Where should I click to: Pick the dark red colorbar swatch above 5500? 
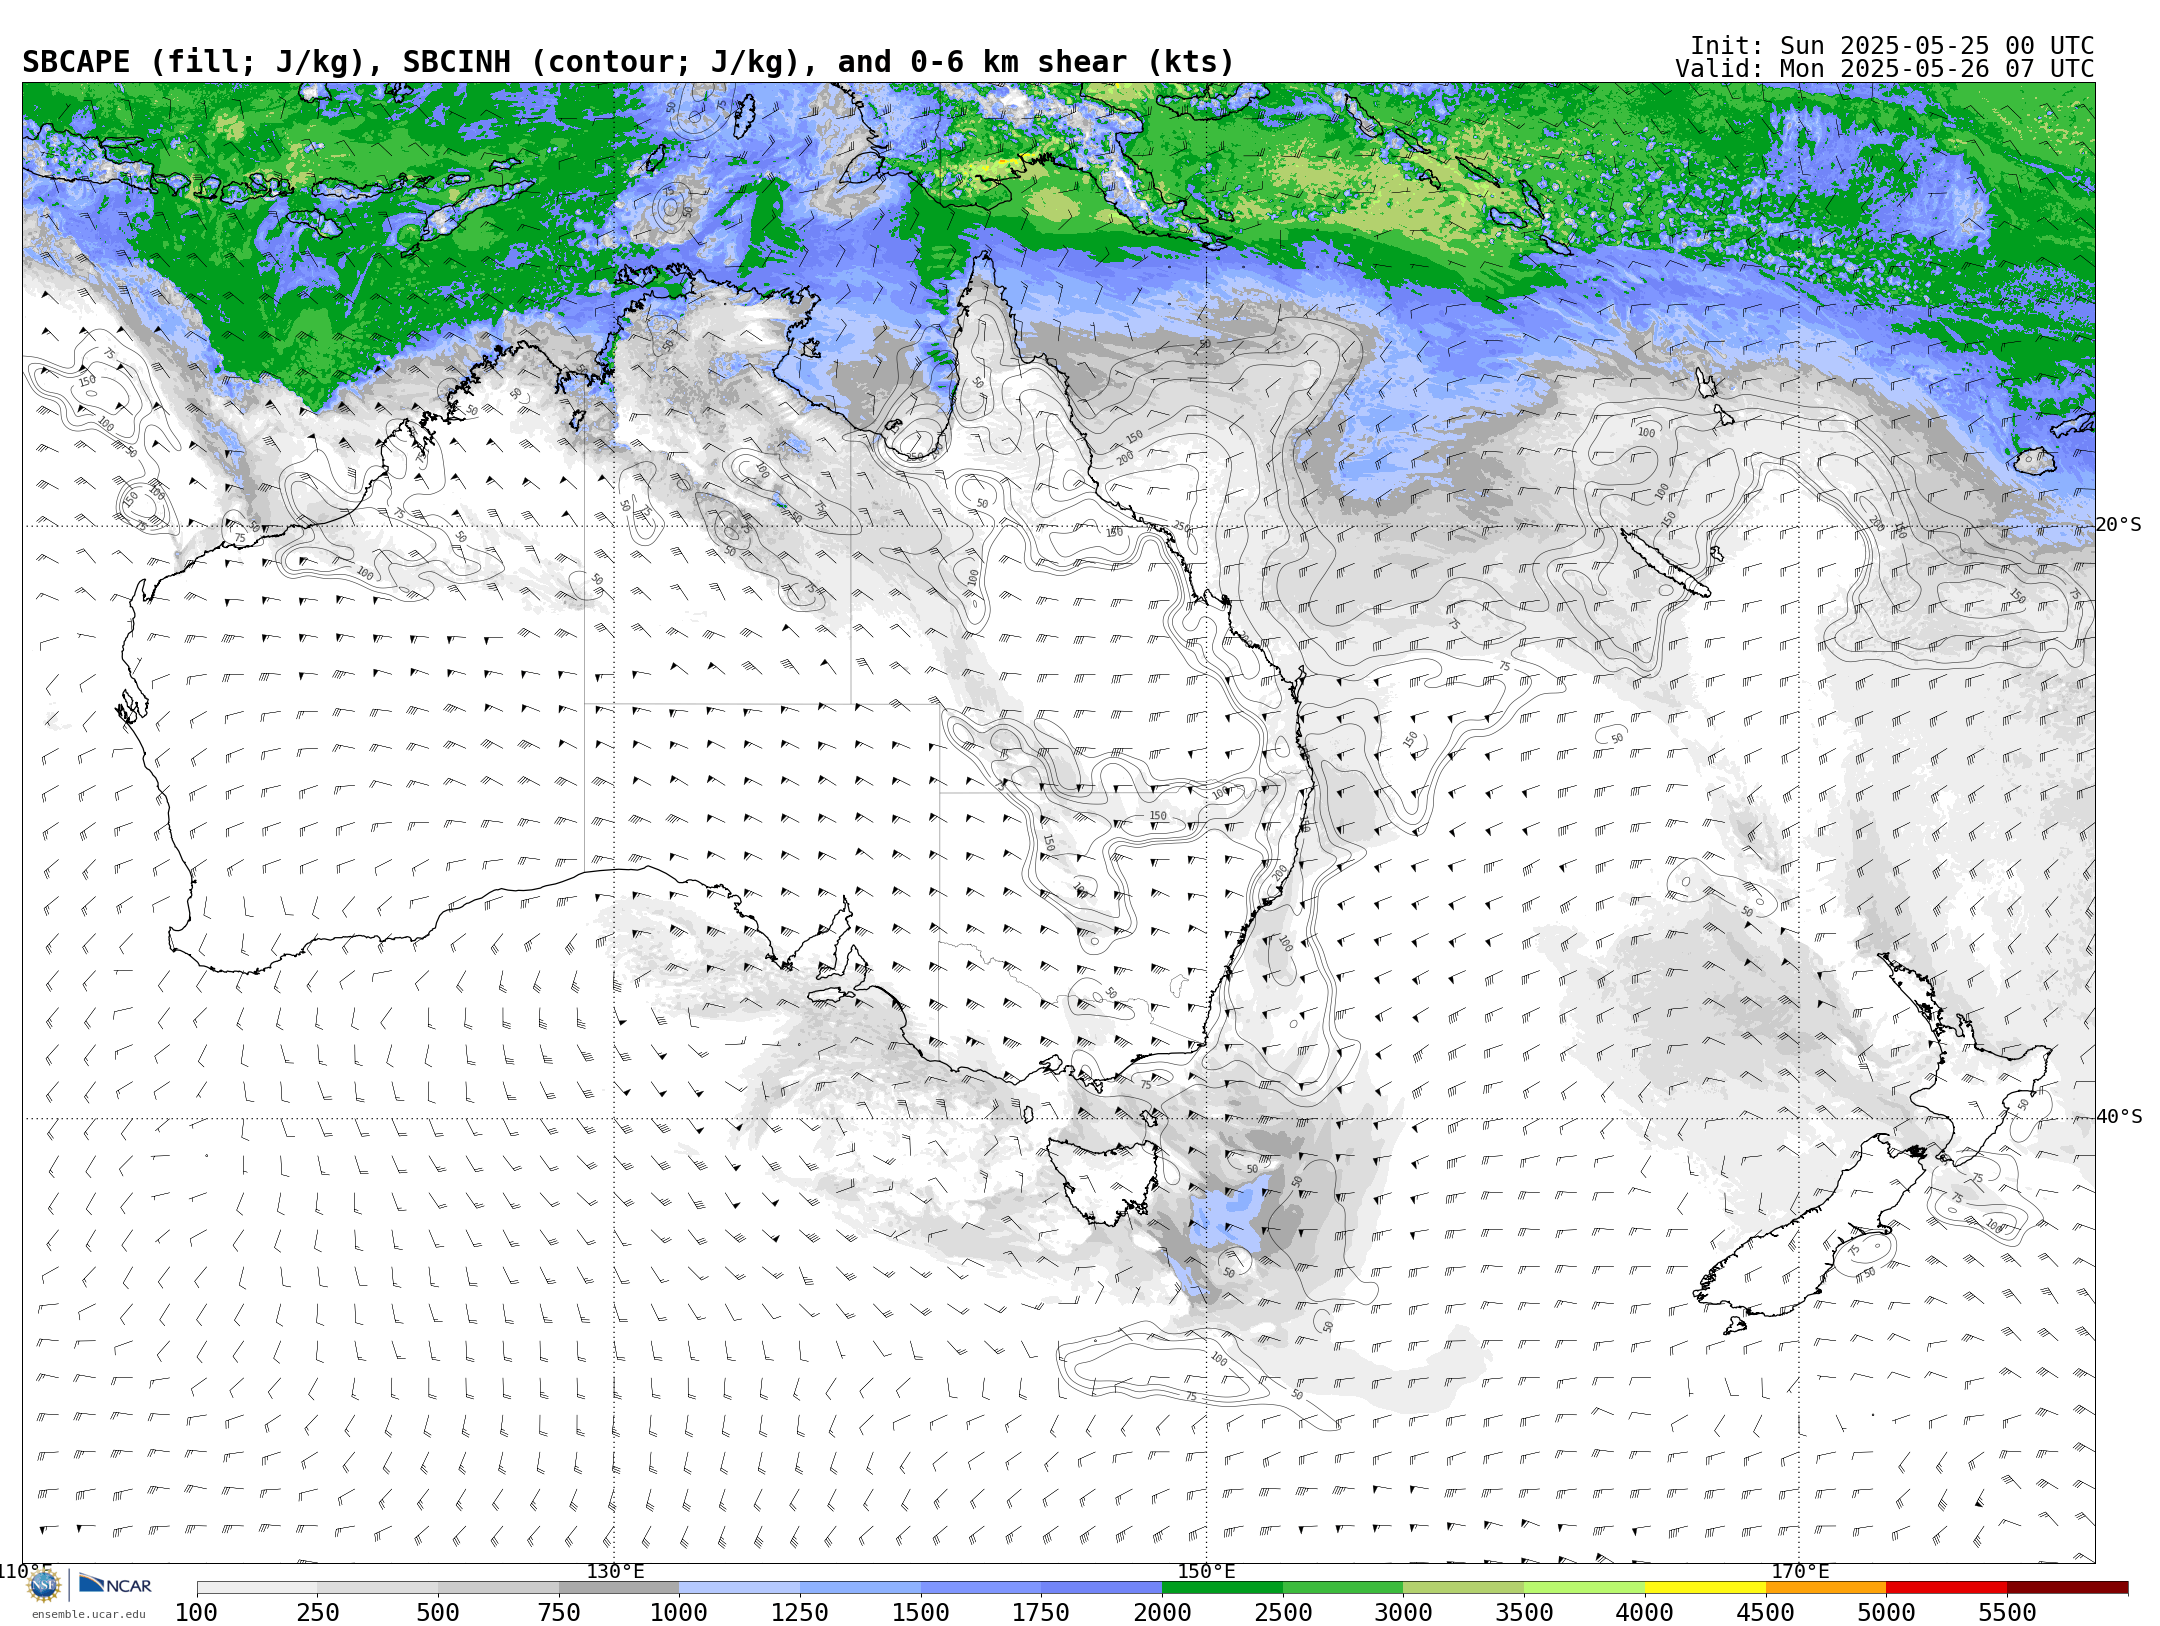(x=2067, y=1588)
